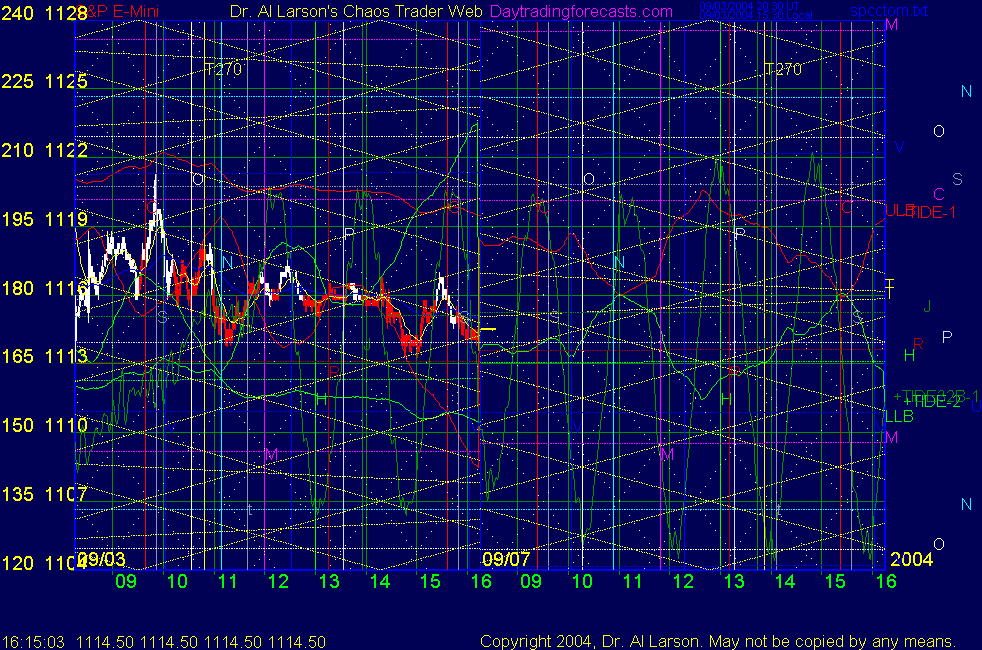Select the "195 1119" price axis label

coord(44,219)
